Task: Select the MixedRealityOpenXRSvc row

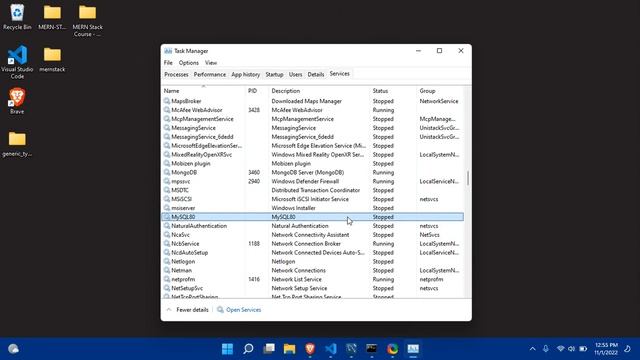Action: (x=313, y=155)
